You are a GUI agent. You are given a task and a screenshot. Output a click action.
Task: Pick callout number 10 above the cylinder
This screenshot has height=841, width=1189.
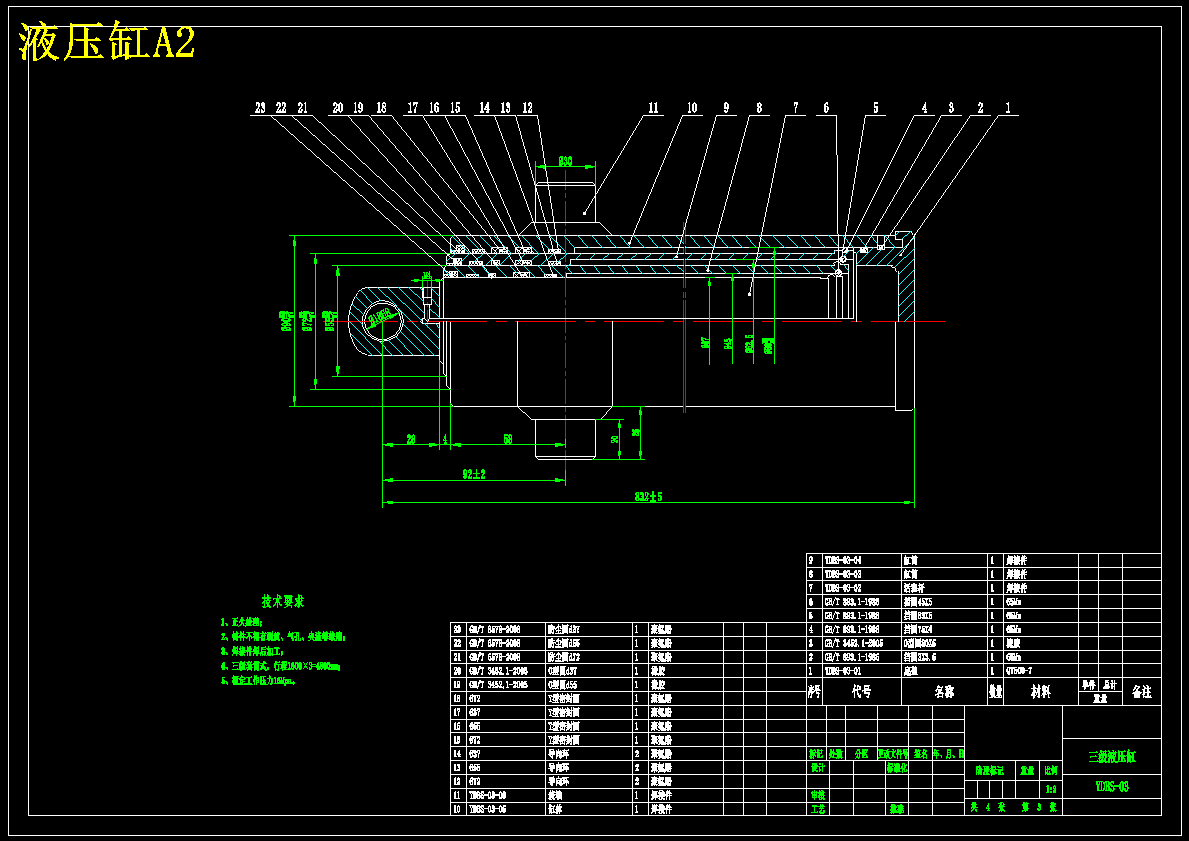tap(692, 108)
